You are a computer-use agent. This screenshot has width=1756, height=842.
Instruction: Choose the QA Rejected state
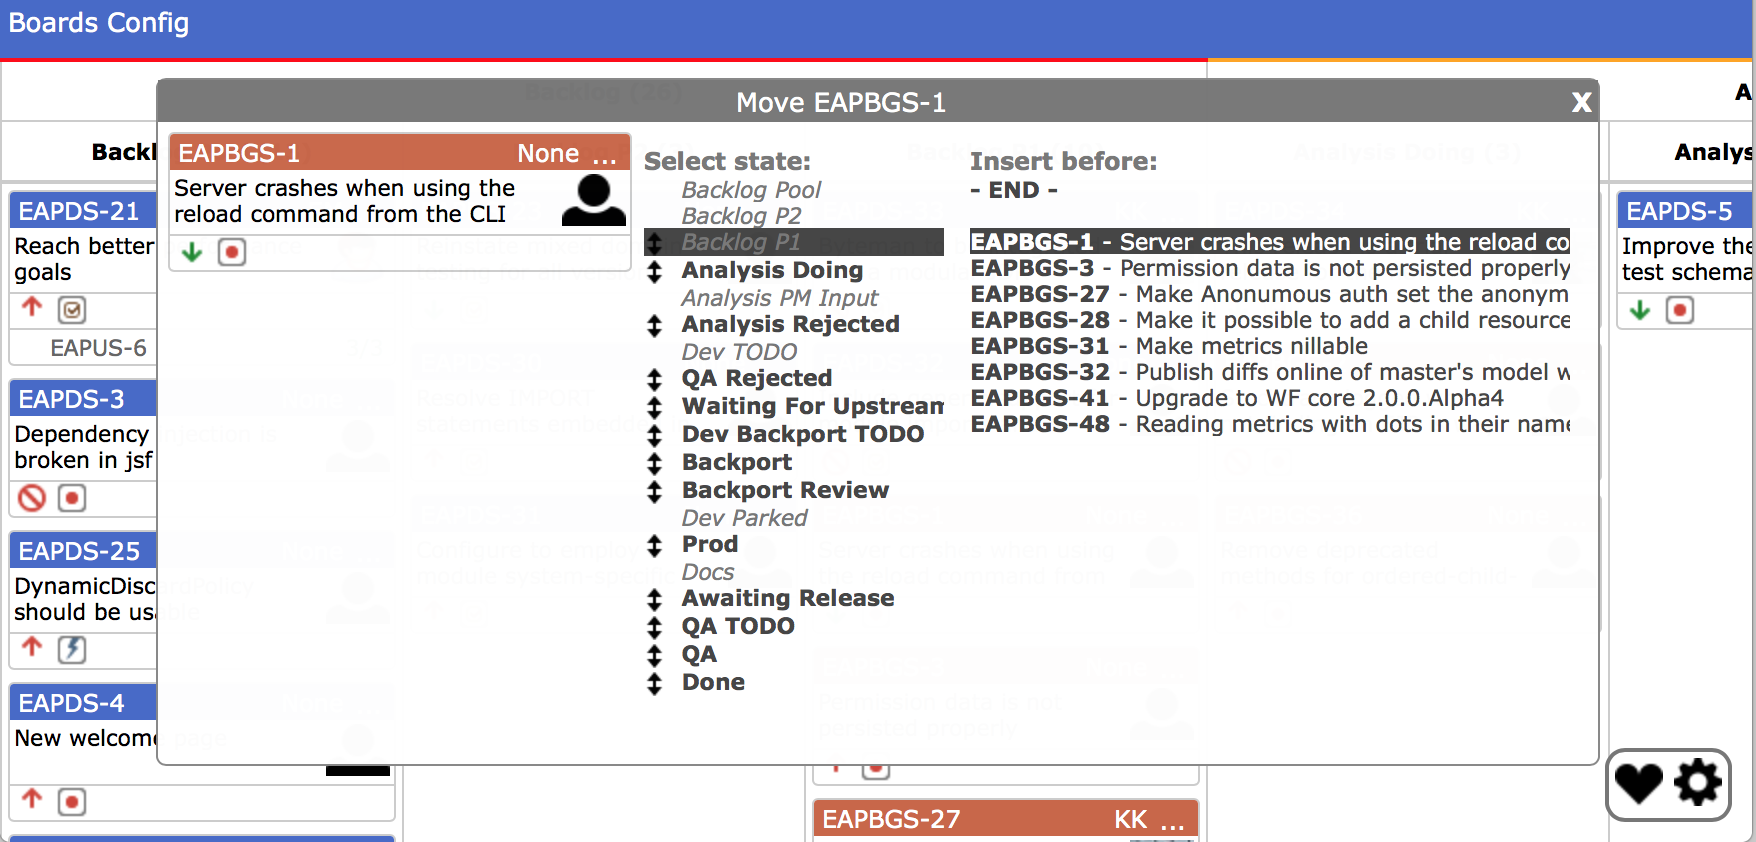756,378
